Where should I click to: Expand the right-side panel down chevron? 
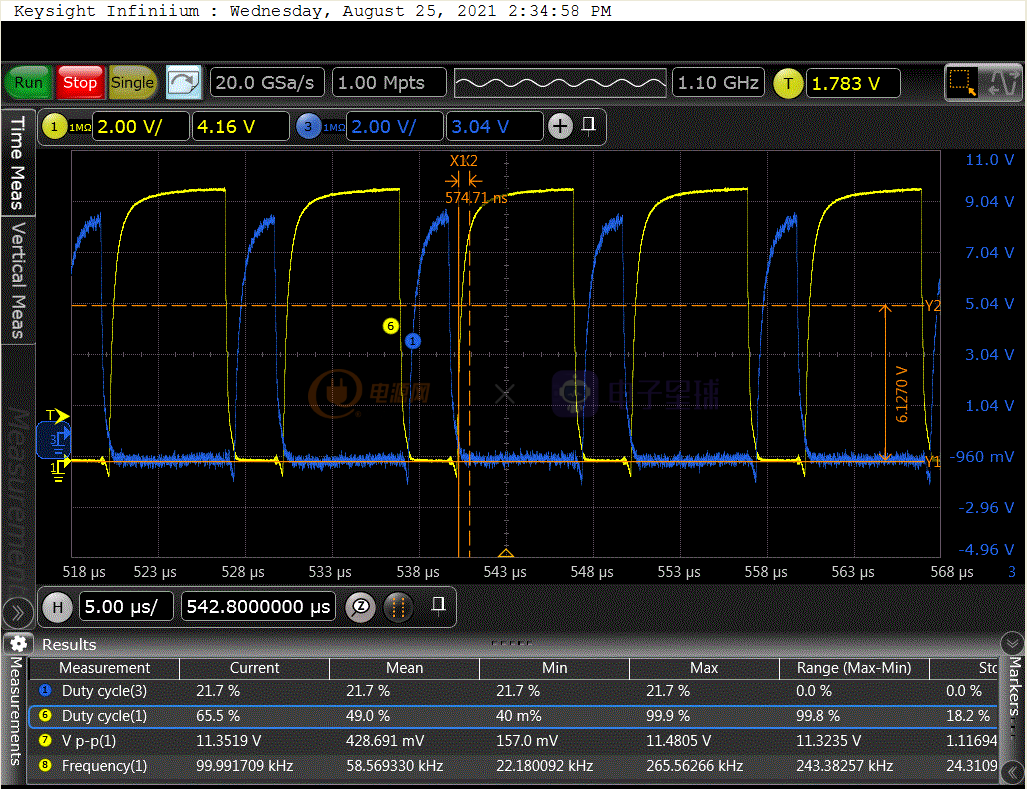pyautogui.click(x=1012, y=643)
